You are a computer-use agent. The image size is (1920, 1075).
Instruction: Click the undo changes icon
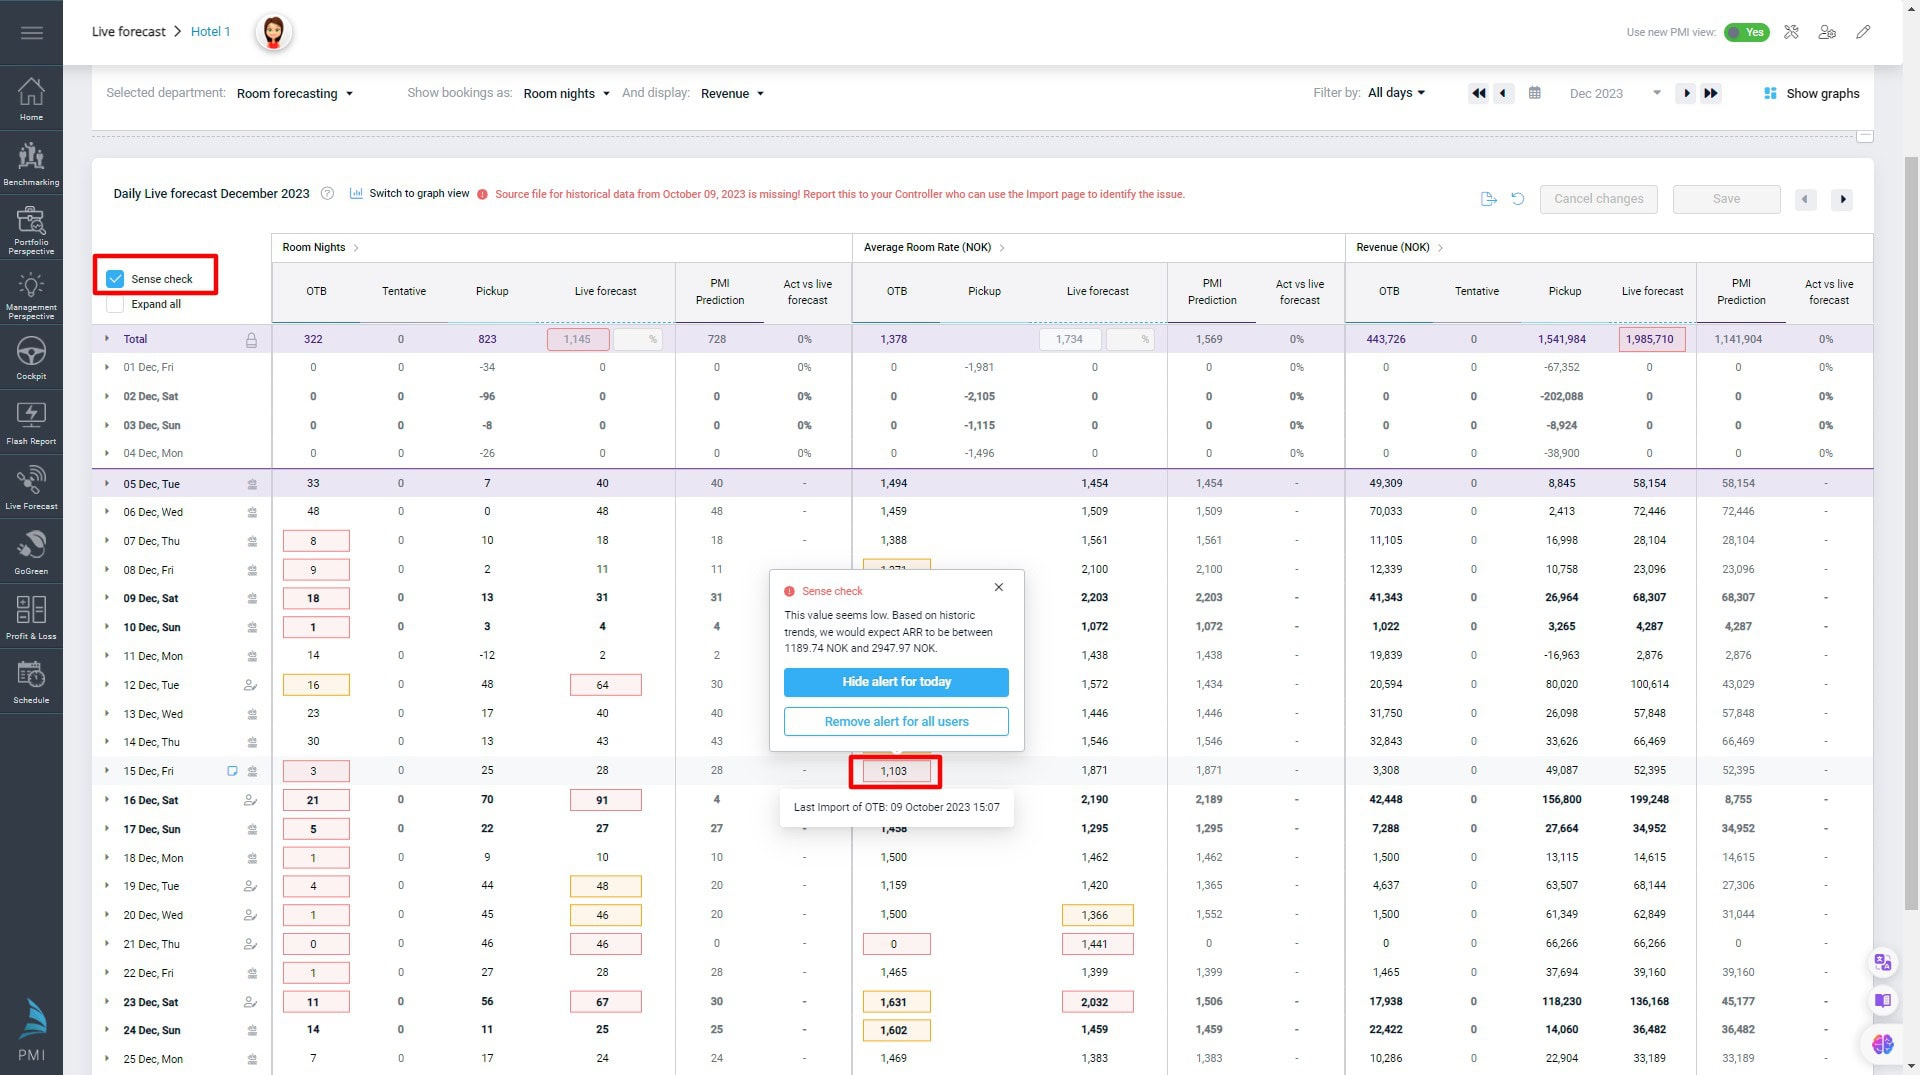pos(1518,199)
